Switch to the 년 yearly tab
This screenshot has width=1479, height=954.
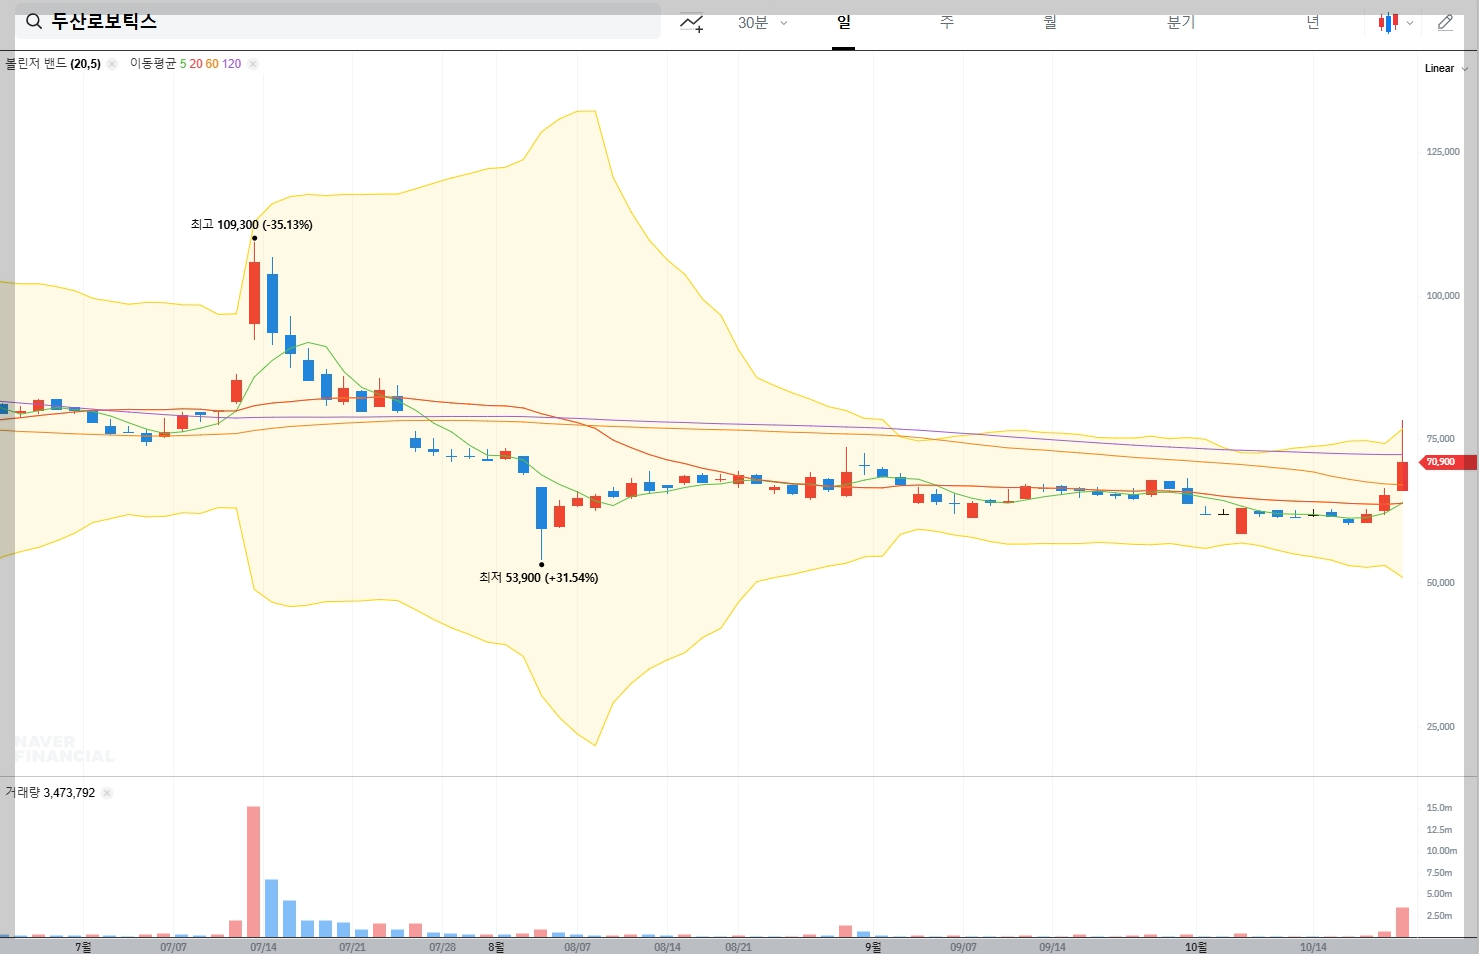pos(1313,22)
